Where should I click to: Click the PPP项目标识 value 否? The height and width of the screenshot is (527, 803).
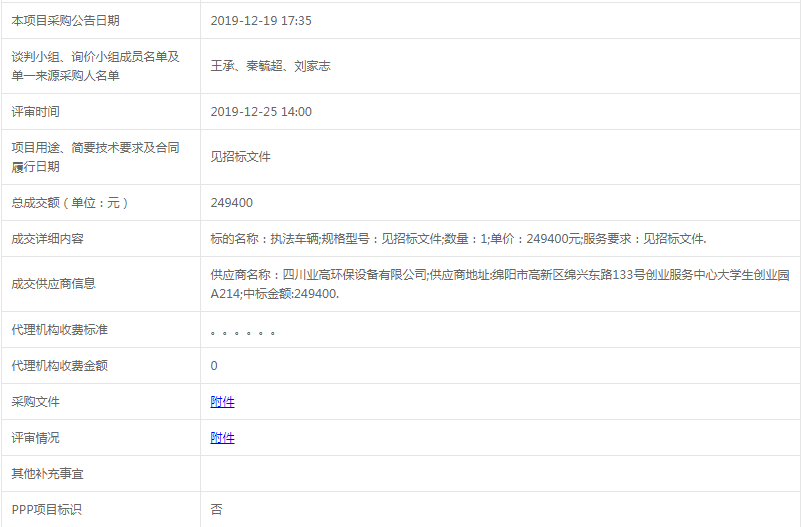pyautogui.click(x=216, y=510)
